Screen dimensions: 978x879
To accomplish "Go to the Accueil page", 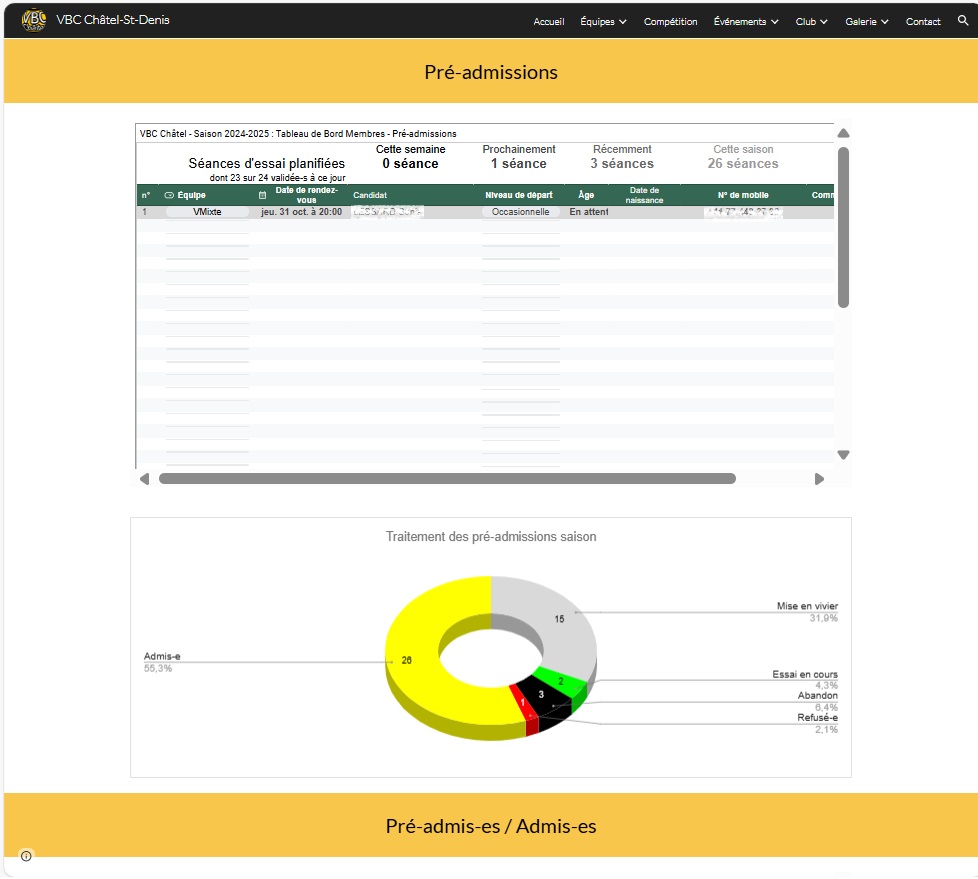I will point(548,22).
